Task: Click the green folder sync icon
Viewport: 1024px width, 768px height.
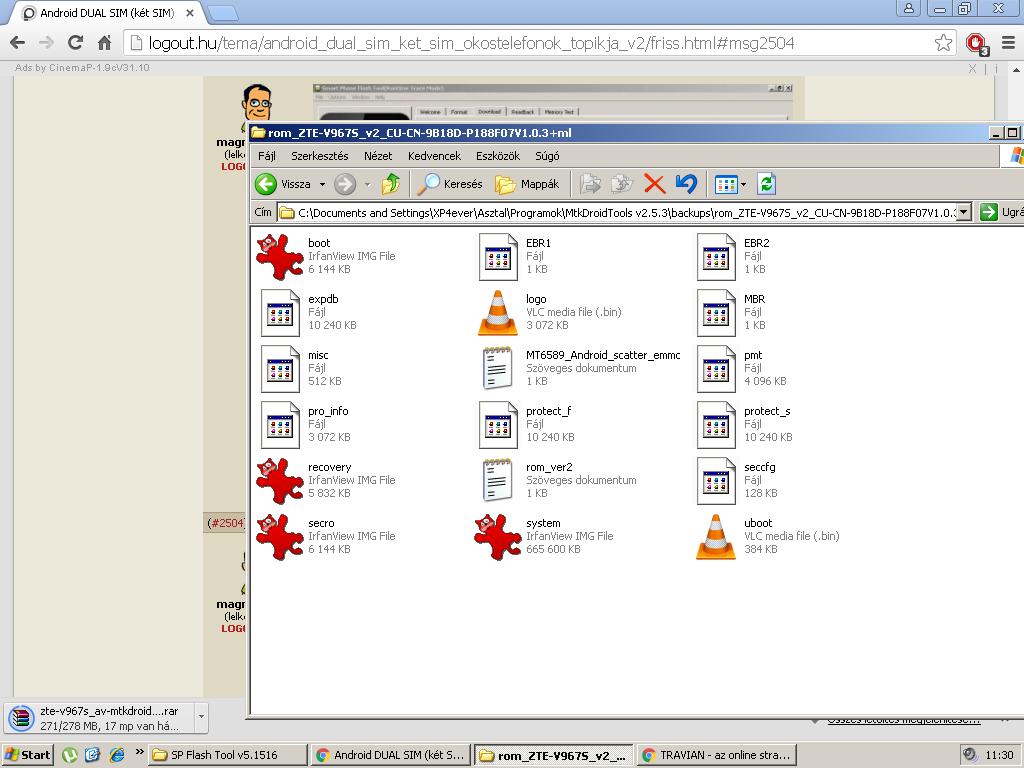Action: pyautogui.click(x=767, y=184)
